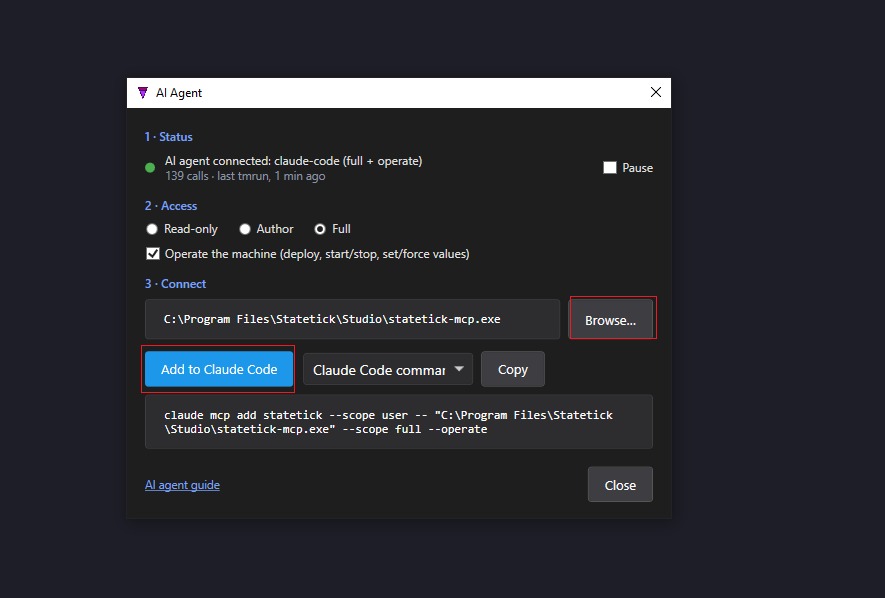Click '139 calls · last tmrun' text

point(245,176)
